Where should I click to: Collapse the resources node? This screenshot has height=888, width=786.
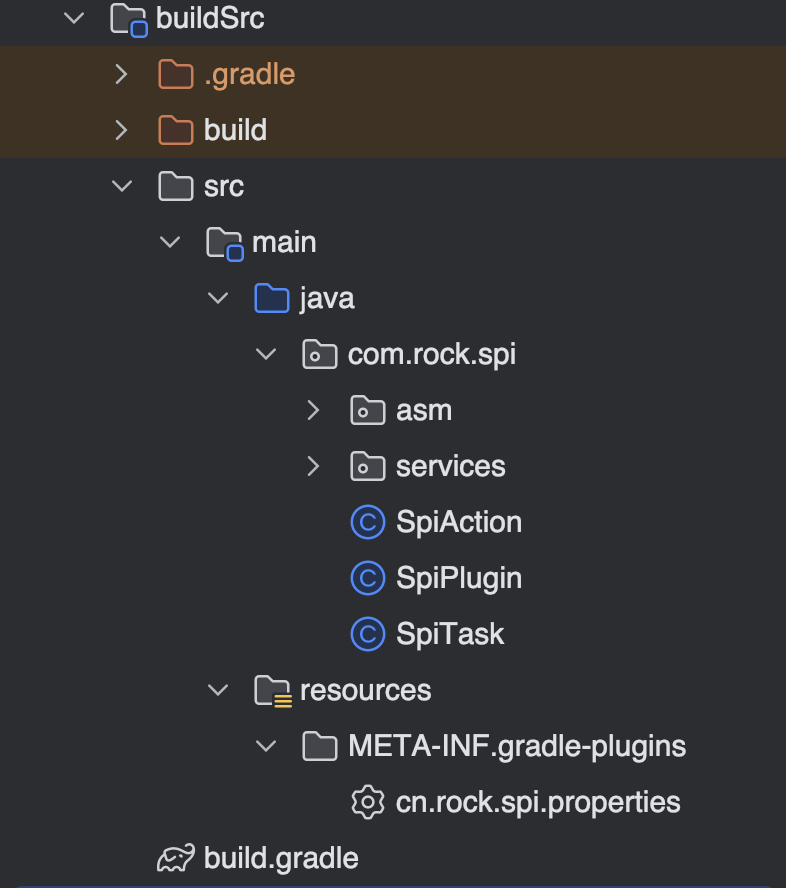click(218, 689)
